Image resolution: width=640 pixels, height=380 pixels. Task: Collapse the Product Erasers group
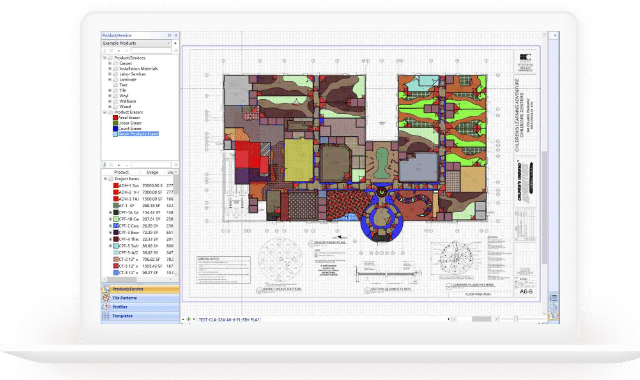pyautogui.click(x=105, y=112)
